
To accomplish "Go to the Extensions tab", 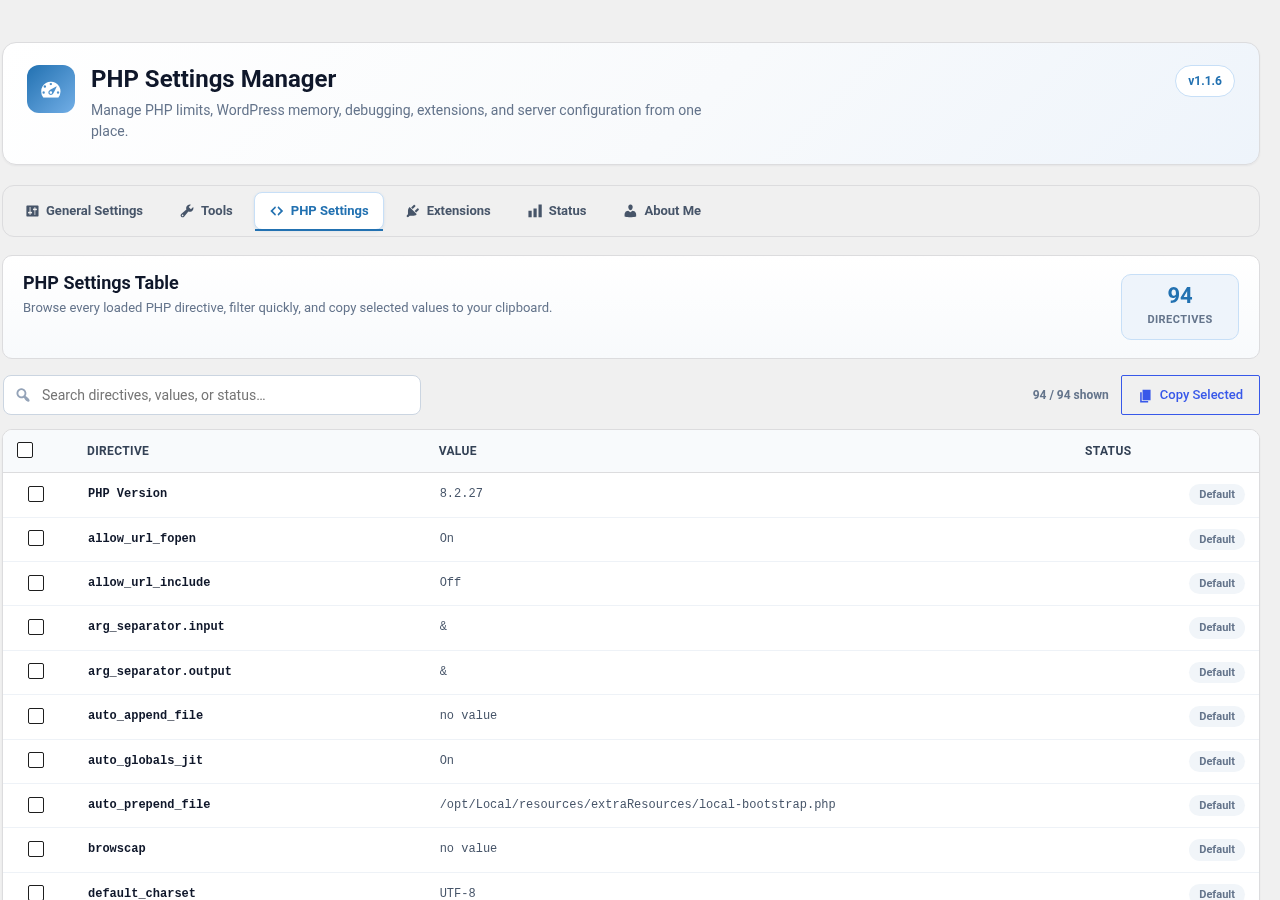I will pos(448,211).
